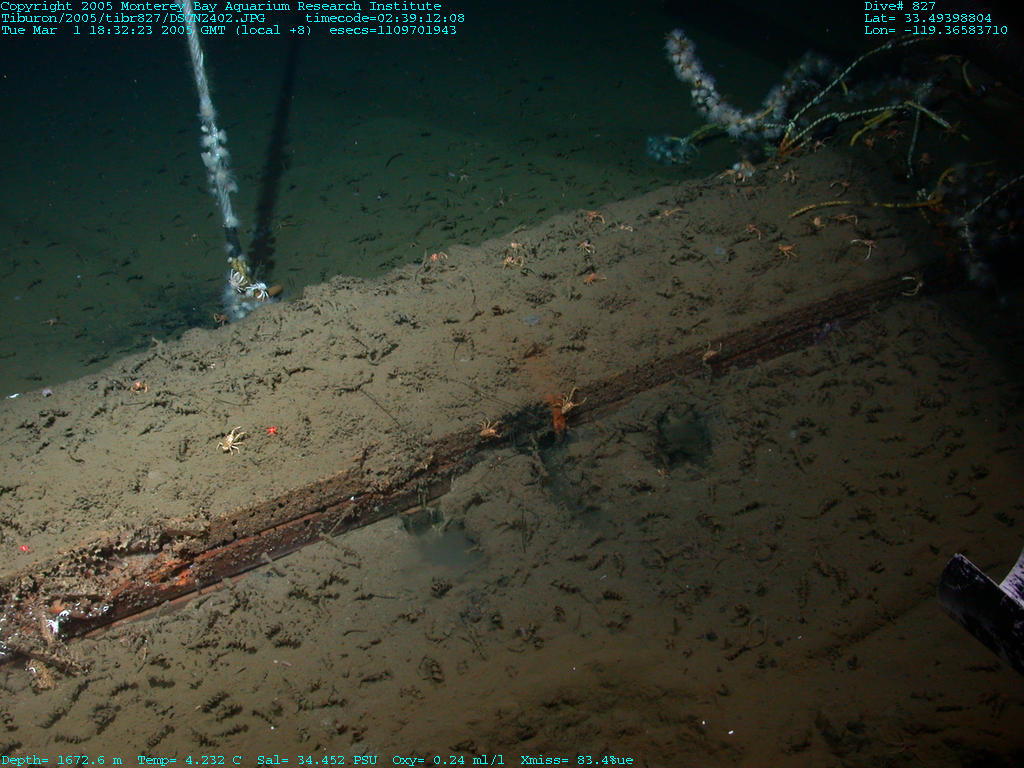The height and width of the screenshot is (768, 1024).
Task: Click the white crab left of red dot
Action: 231,439
